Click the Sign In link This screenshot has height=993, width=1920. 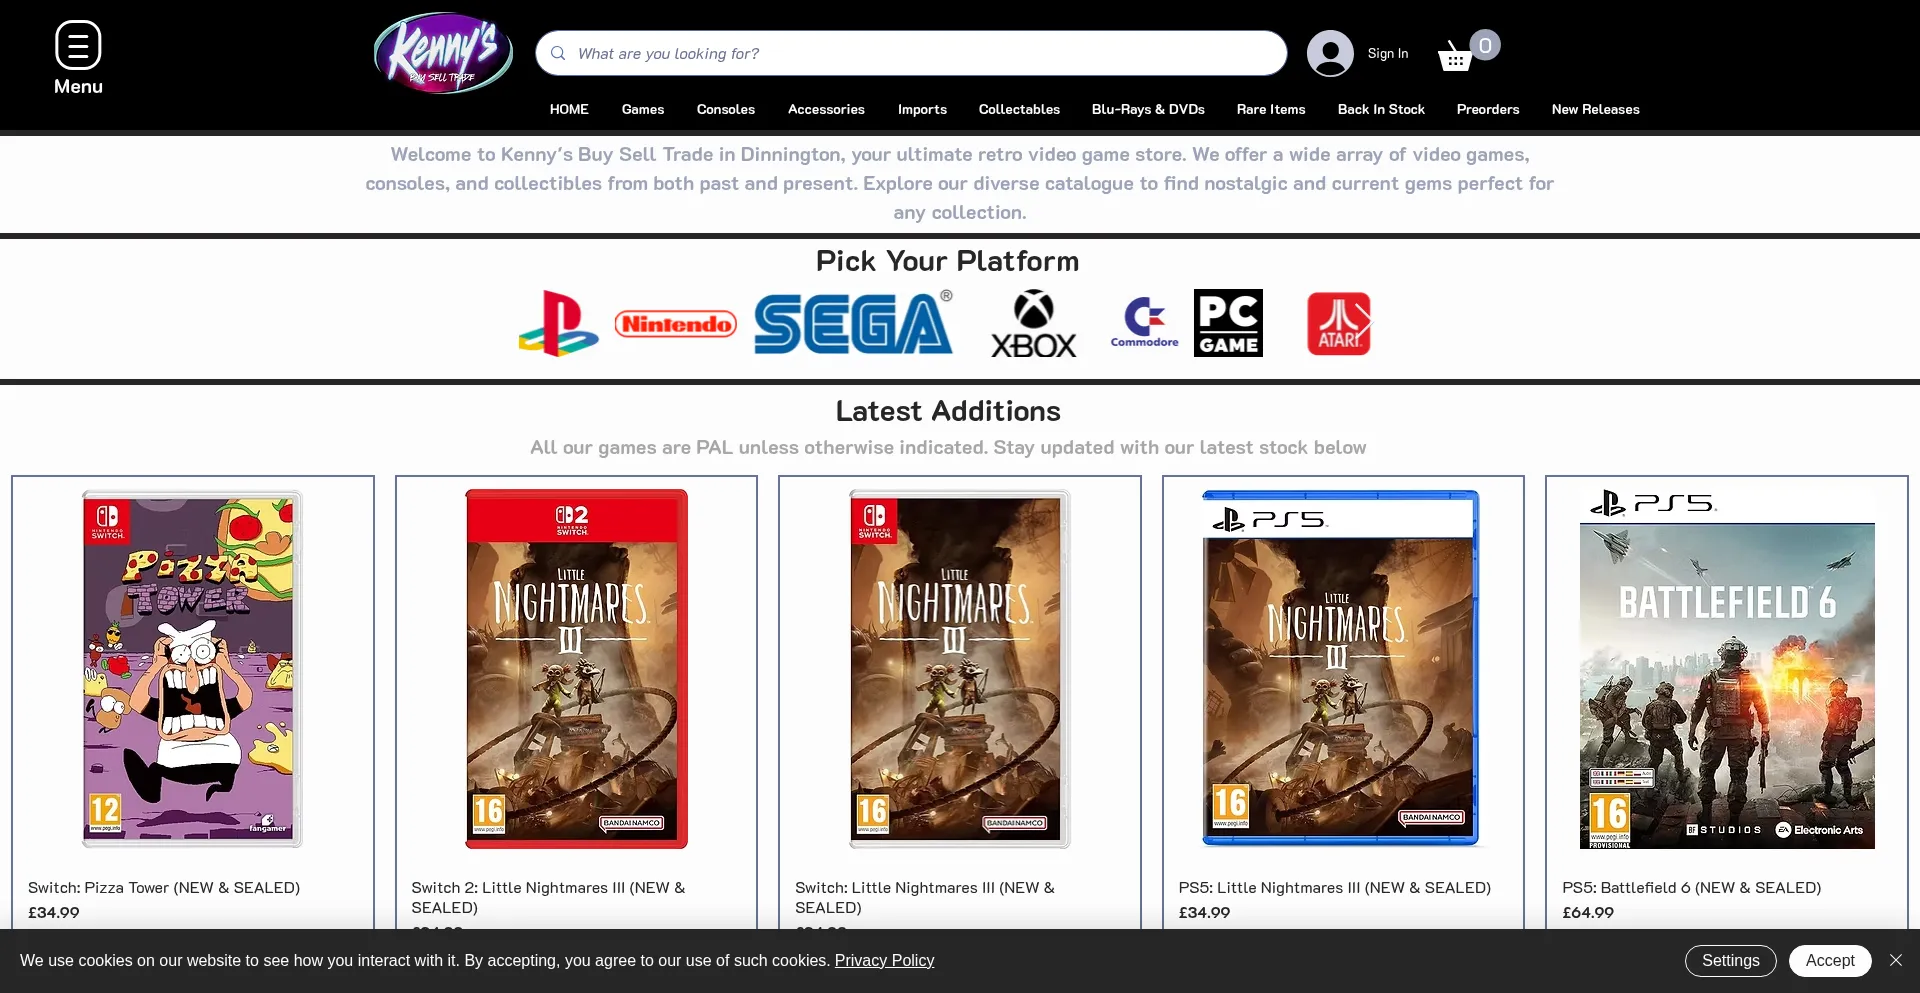coord(1388,53)
